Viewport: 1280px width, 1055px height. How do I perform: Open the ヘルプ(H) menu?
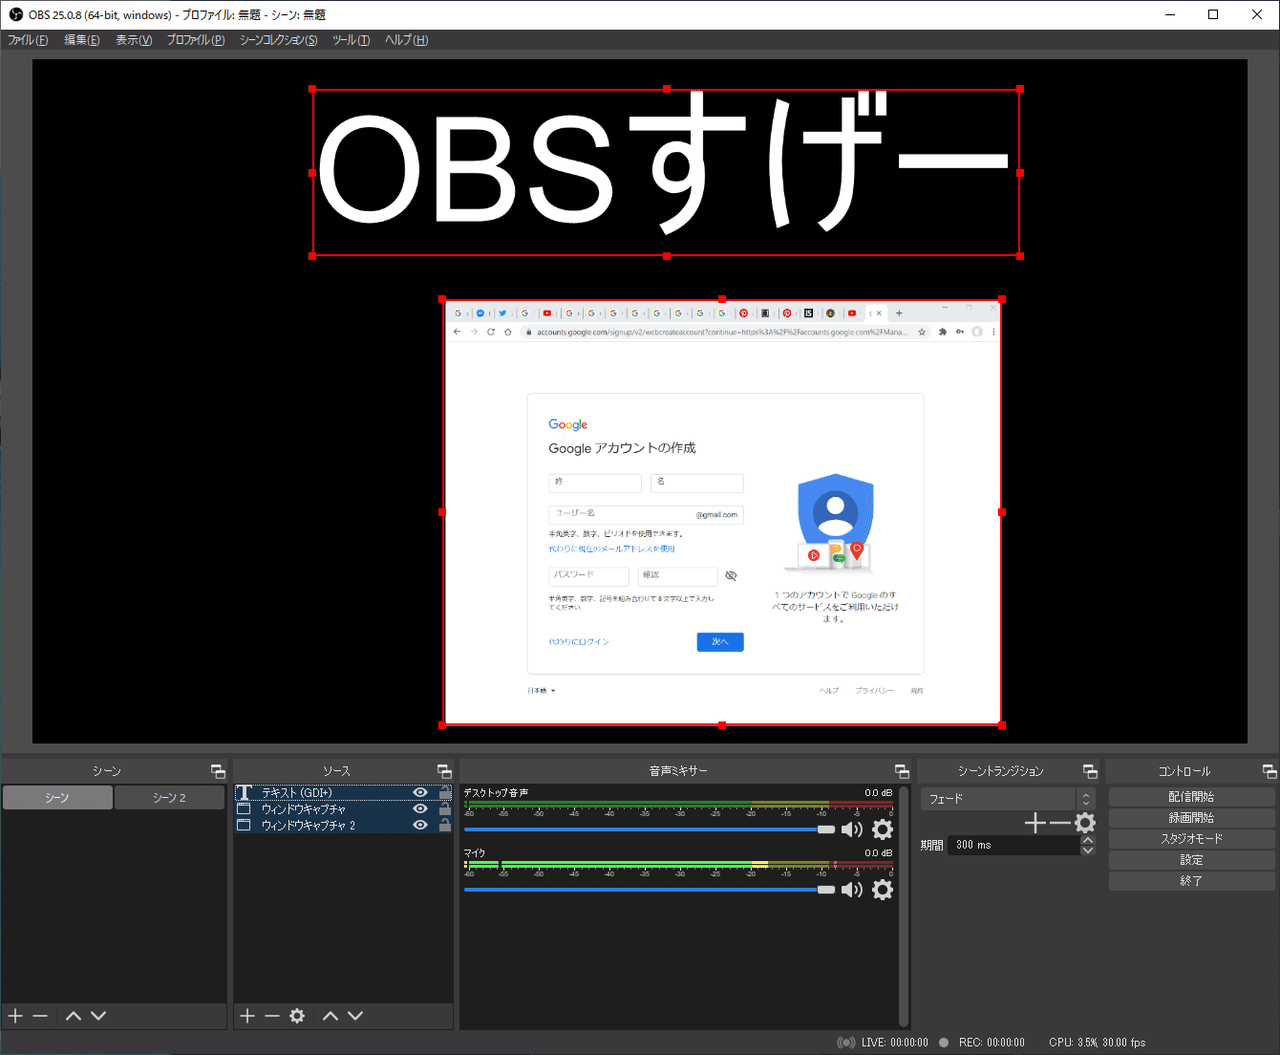407,40
